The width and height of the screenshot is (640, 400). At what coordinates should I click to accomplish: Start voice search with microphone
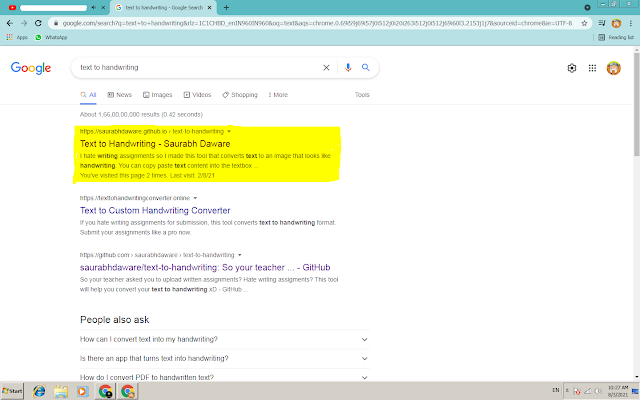pyautogui.click(x=348, y=68)
